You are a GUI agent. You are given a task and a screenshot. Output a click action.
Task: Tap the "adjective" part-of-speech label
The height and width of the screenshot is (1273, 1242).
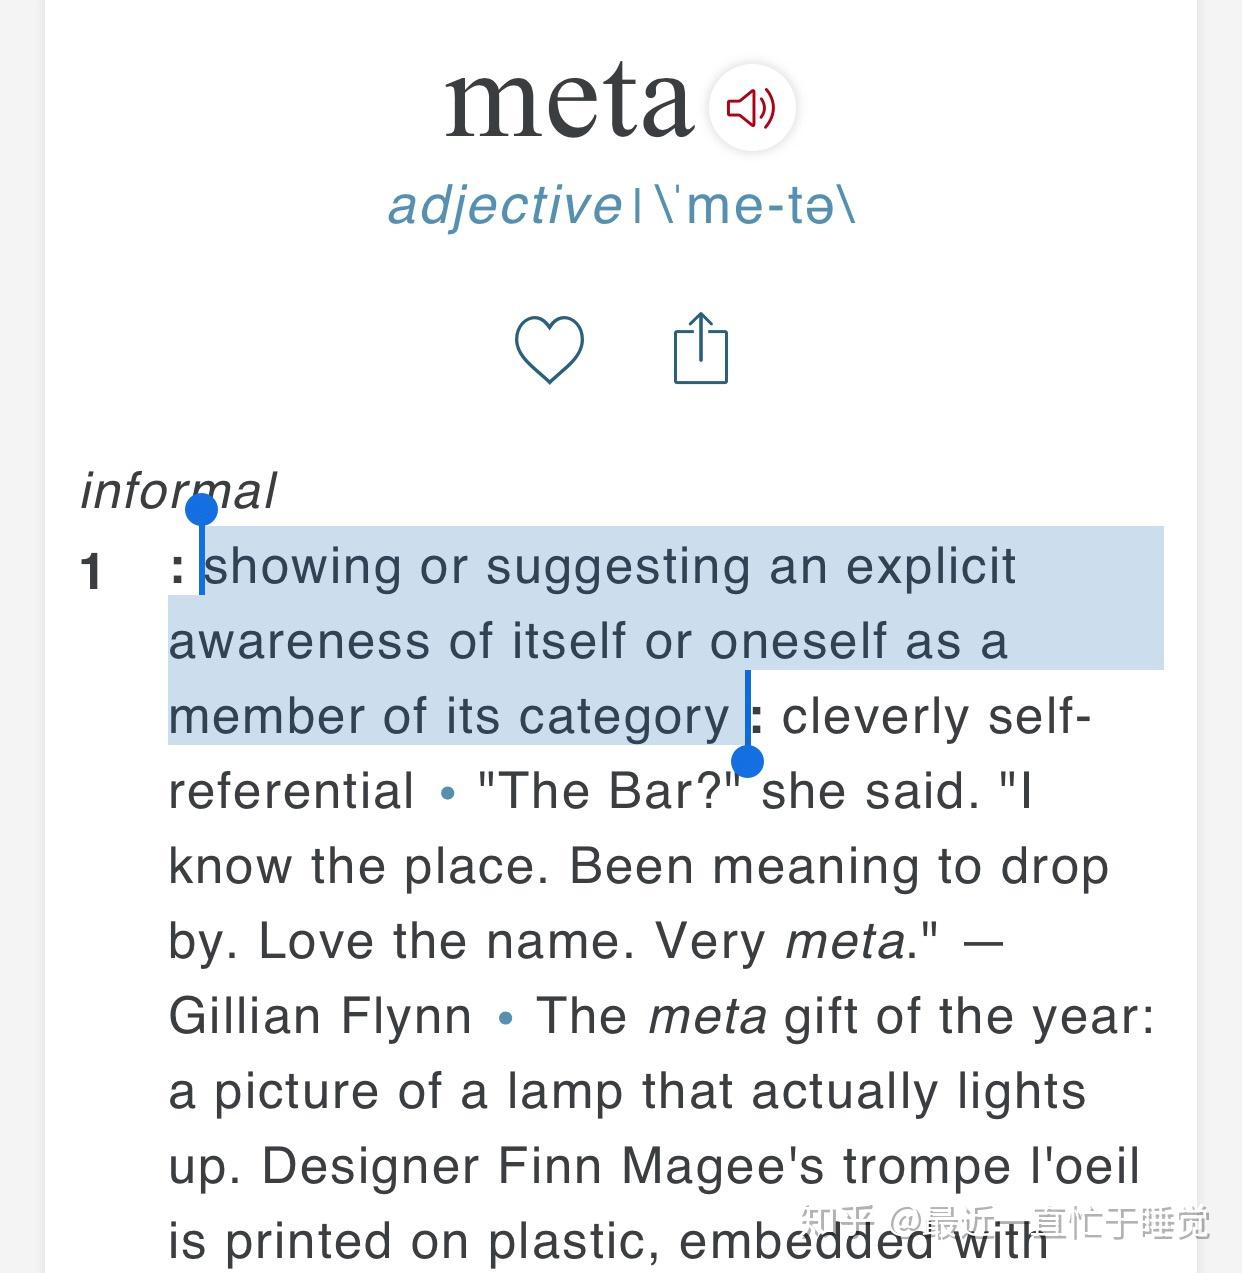point(504,206)
